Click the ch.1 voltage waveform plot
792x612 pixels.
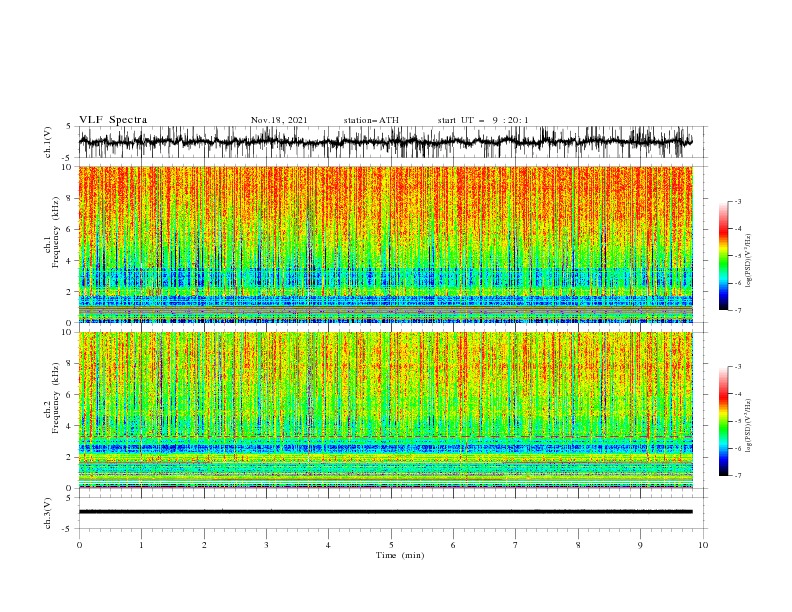tap(386, 142)
